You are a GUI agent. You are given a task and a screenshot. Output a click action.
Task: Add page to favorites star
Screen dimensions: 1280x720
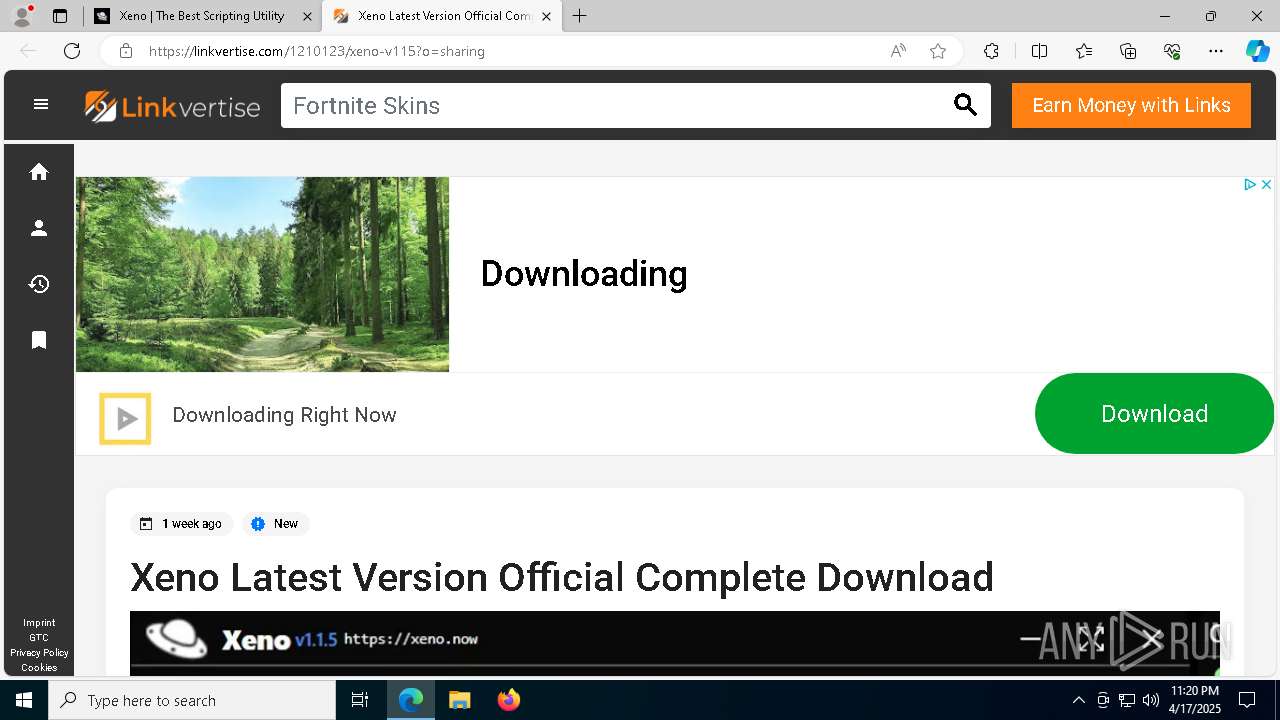[938, 51]
